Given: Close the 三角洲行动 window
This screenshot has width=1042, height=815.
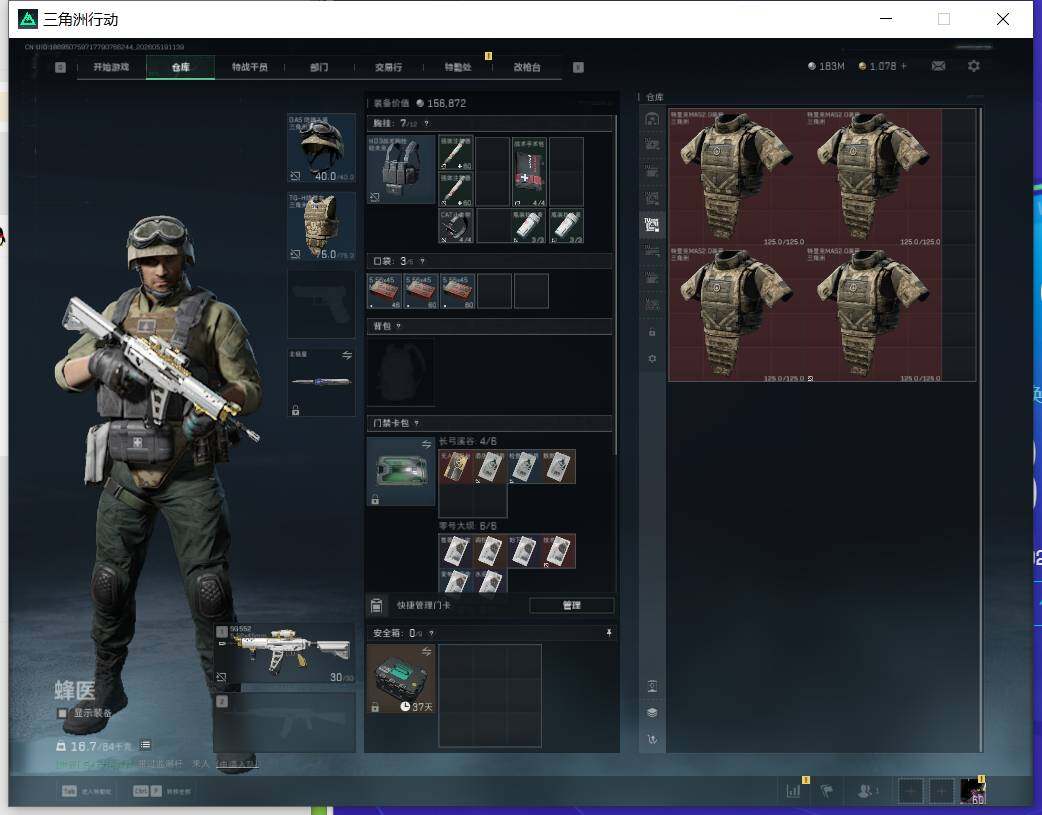Looking at the screenshot, I should pos(1003,19).
